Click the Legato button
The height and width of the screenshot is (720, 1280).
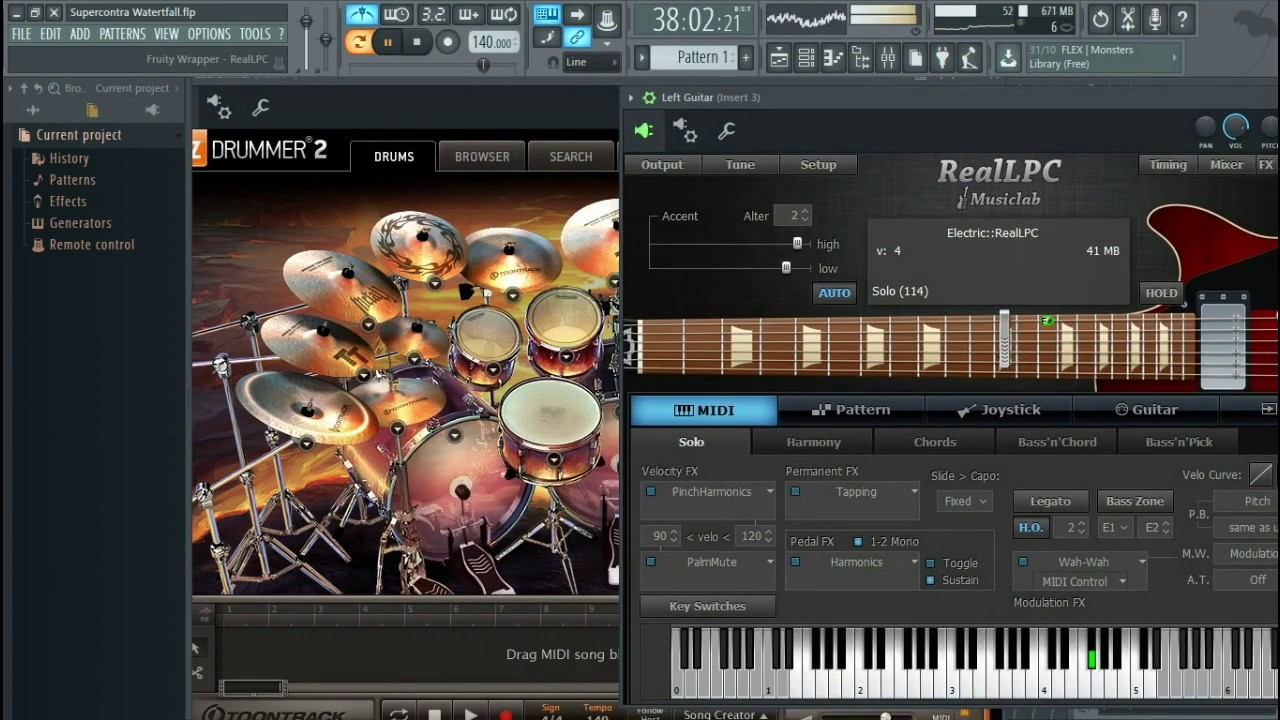(1050, 501)
